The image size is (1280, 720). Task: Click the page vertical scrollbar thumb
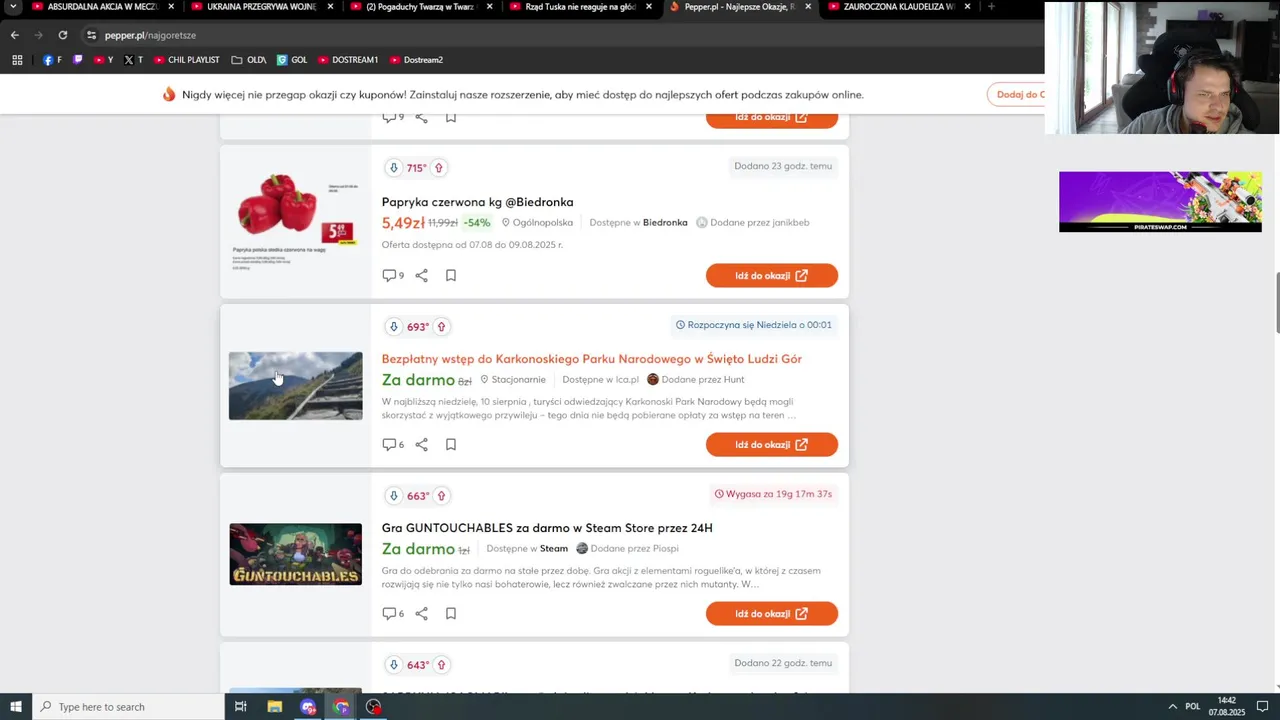point(1276,303)
